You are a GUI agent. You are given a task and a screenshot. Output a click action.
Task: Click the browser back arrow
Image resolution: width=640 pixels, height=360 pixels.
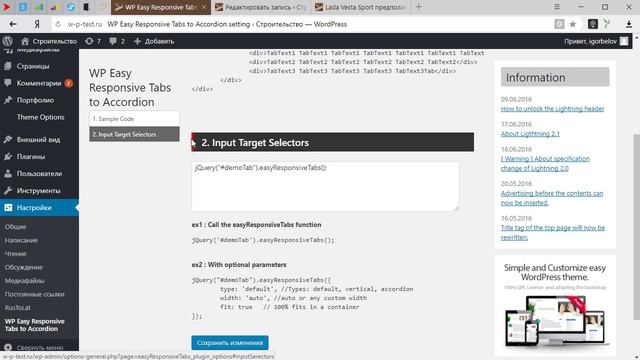13,24
